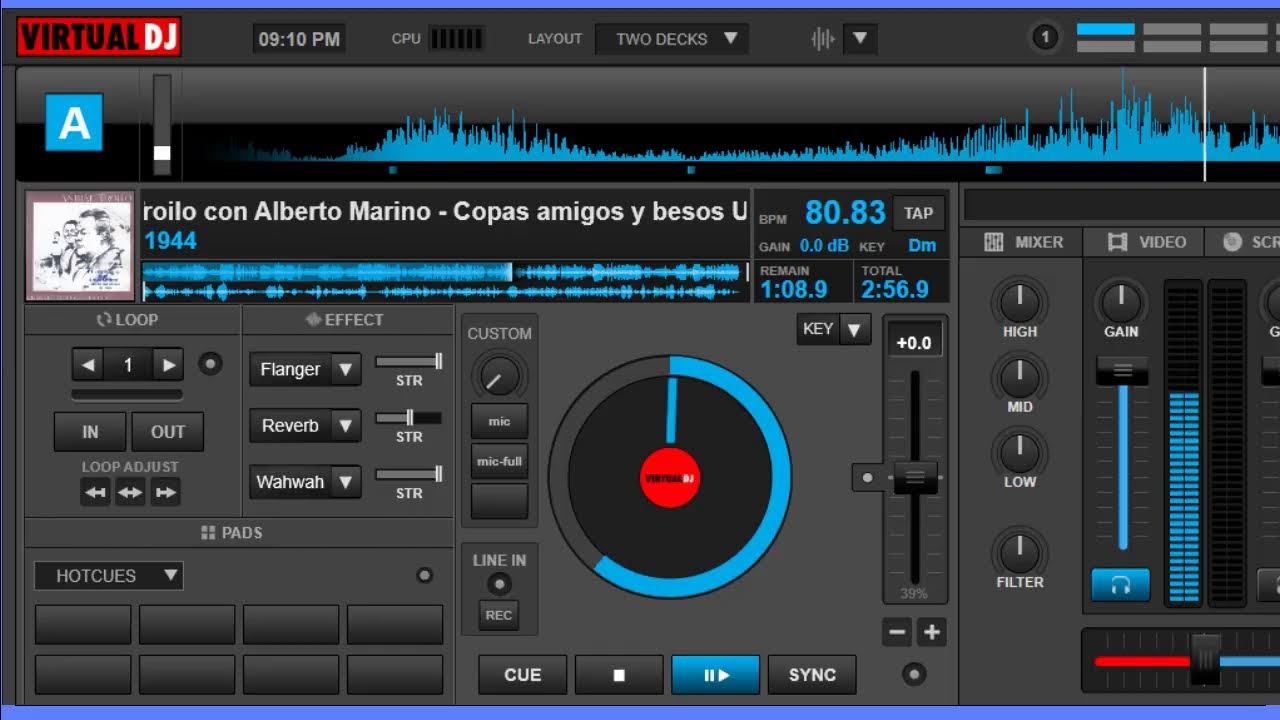The height and width of the screenshot is (720, 1280).
Task: Toggle circle button below pitch bend
Action: pos(914,674)
